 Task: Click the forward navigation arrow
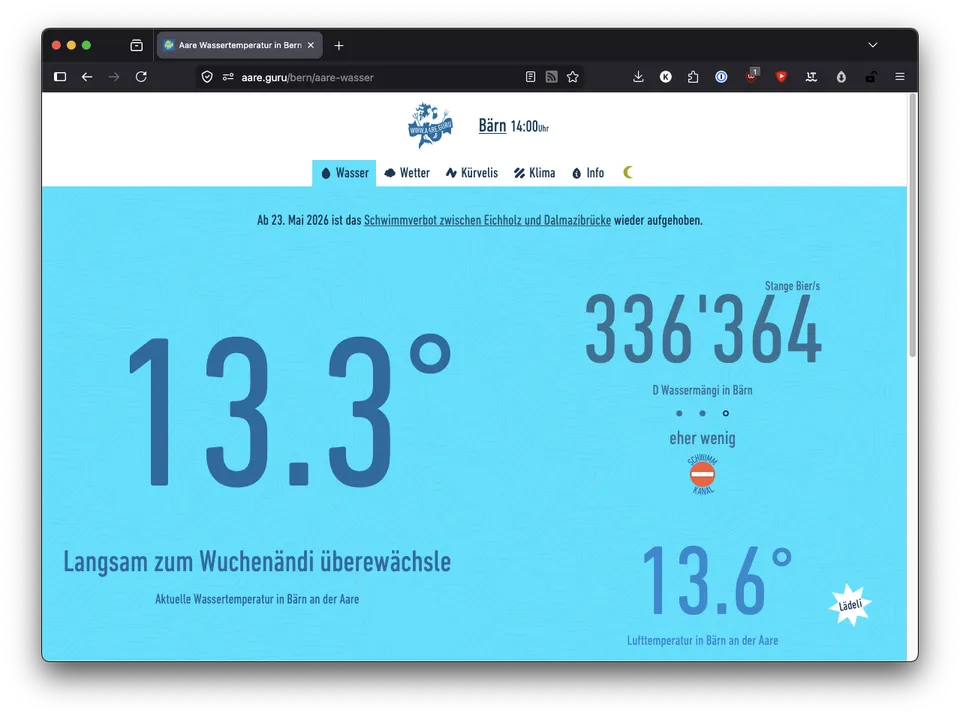[114, 77]
